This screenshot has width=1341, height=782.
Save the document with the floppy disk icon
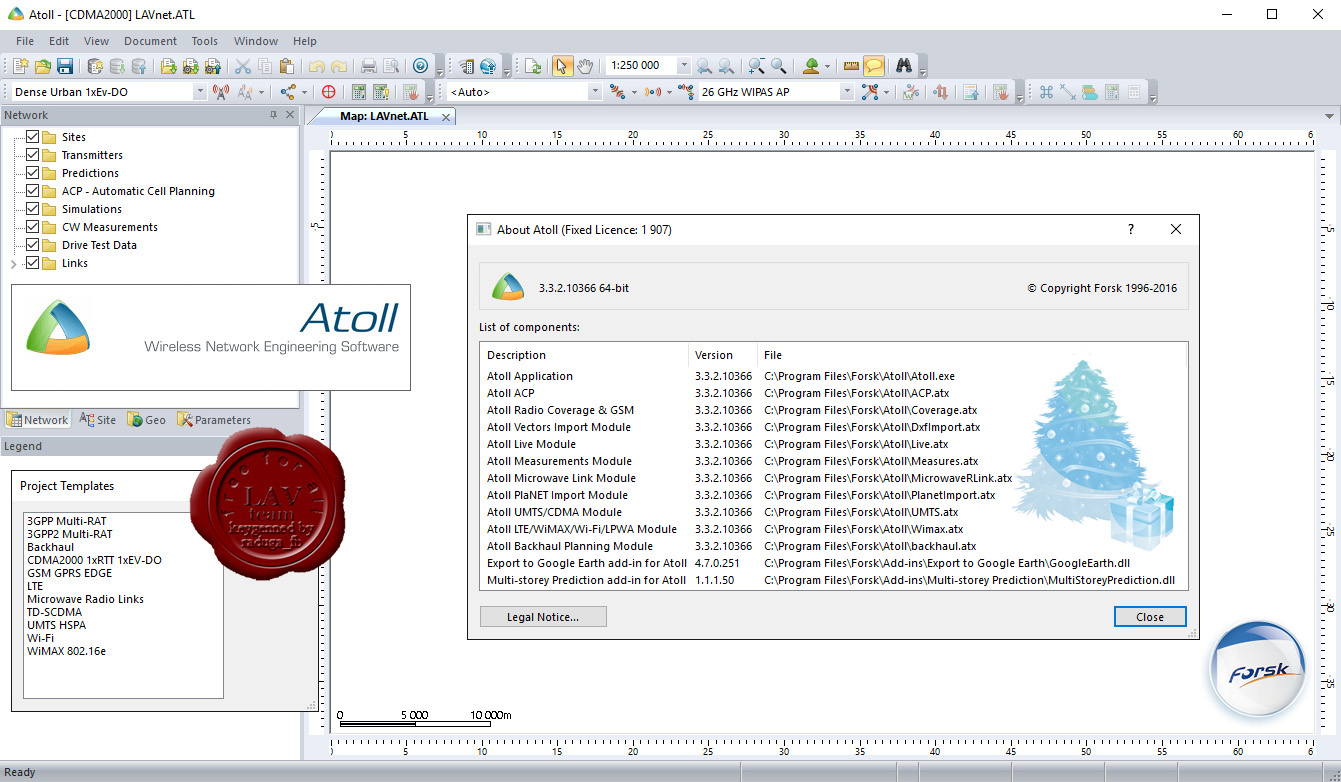pos(65,66)
